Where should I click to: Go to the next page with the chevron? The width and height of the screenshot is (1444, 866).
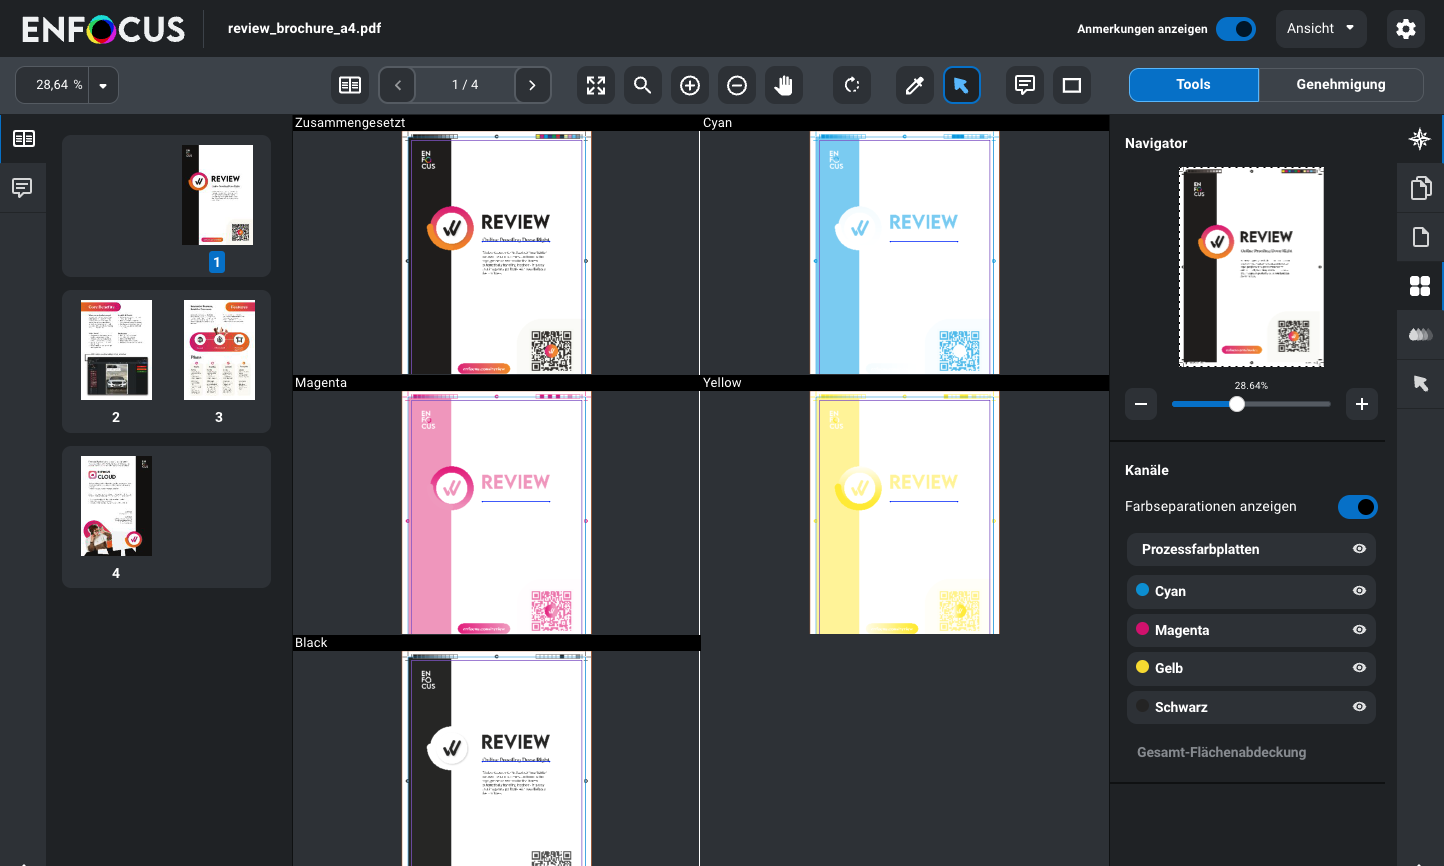[533, 85]
